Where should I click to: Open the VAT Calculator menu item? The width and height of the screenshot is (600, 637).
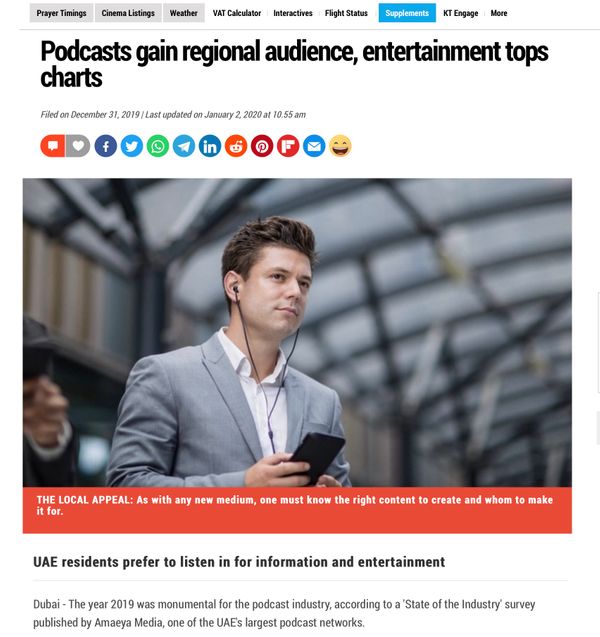point(237,13)
